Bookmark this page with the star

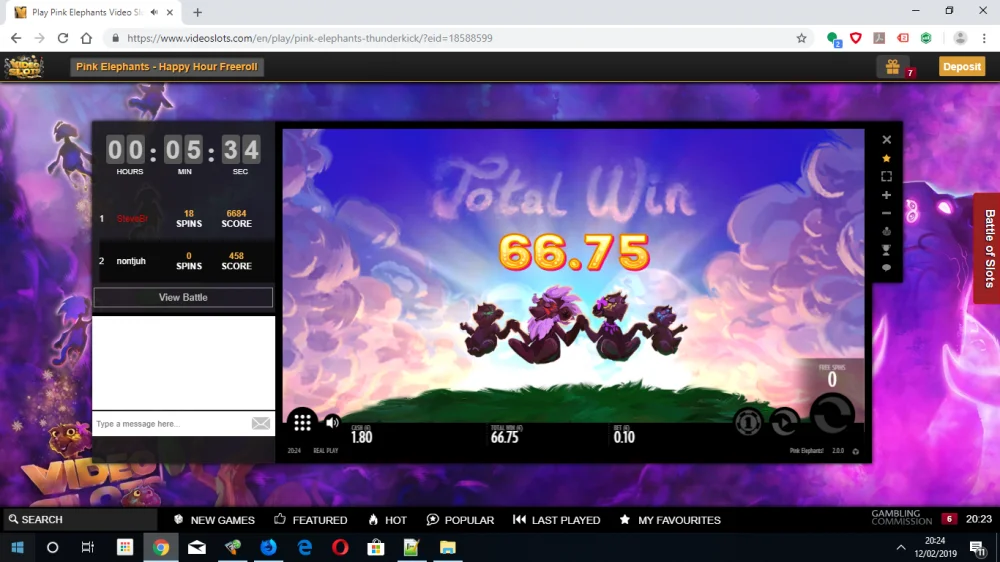(802, 38)
